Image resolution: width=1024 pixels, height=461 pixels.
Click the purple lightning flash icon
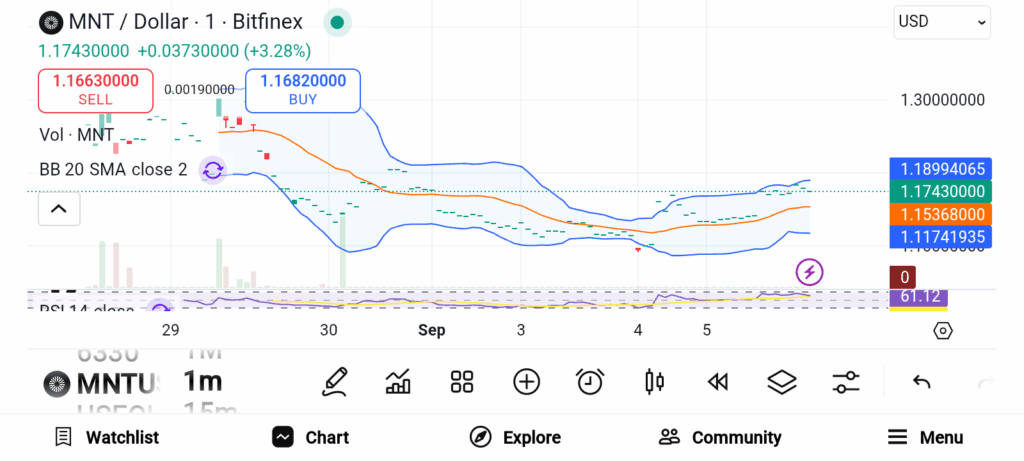(x=809, y=272)
